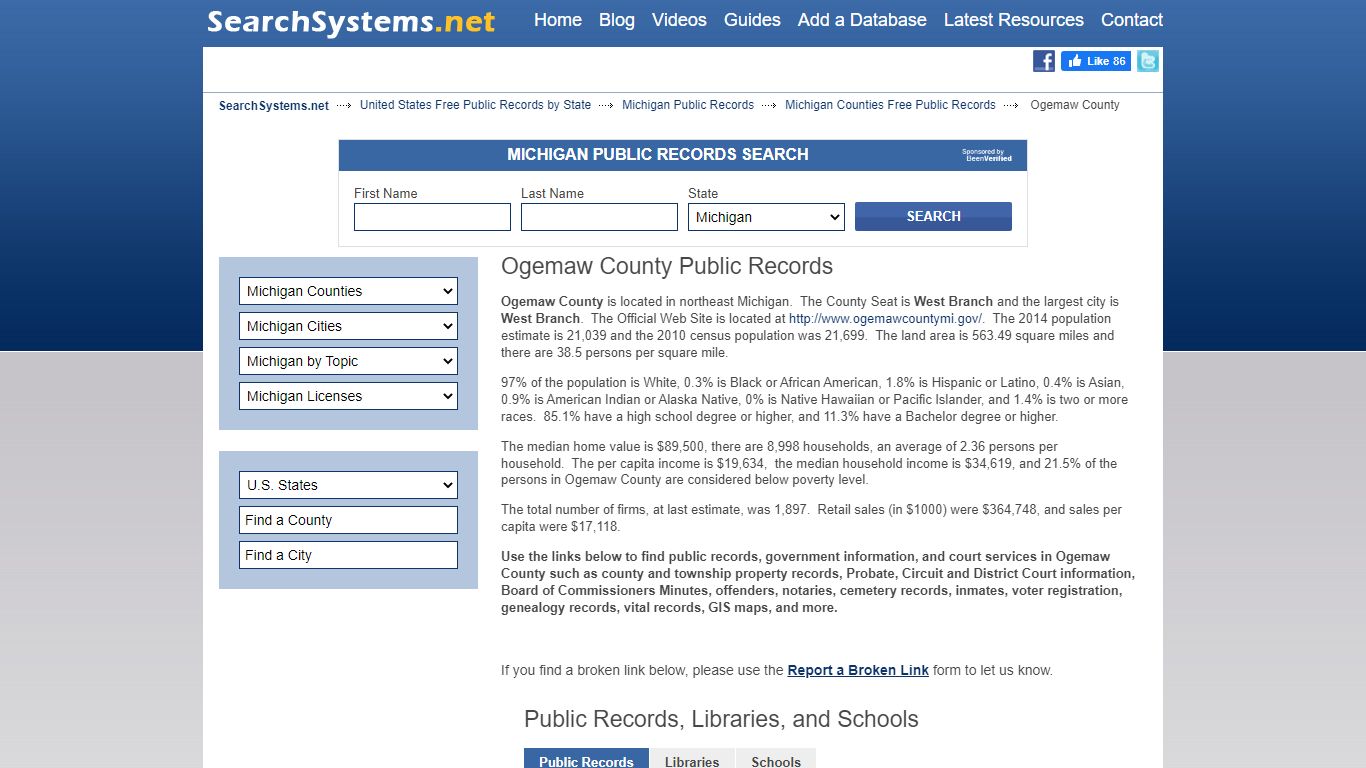The width and height of the screenshot is (1366, 768).
Task: Open the Contact page
Action: [1132, 20]
